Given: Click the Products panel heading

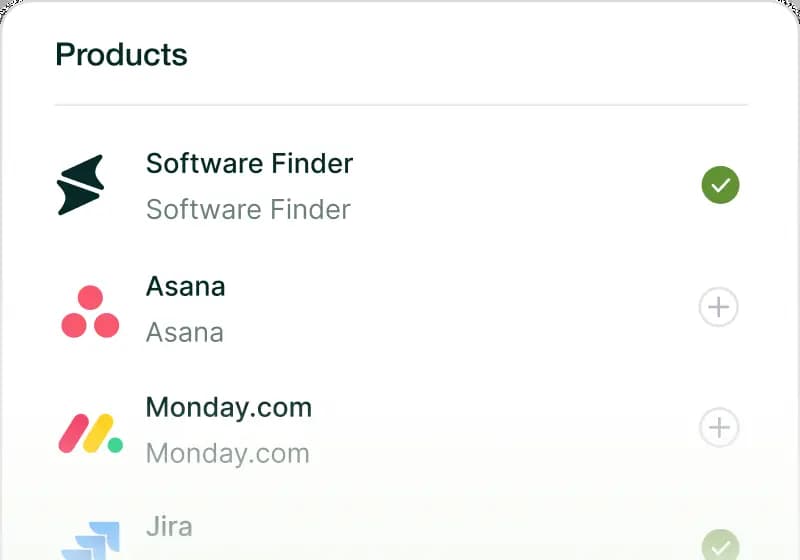Looking at the screenshot, I should click(121, 54).
